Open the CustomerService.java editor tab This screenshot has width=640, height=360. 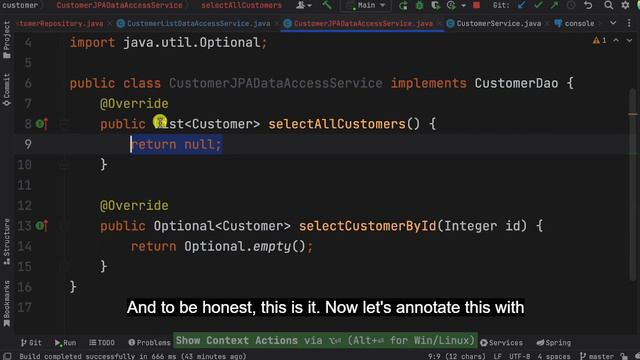[494, 24]
